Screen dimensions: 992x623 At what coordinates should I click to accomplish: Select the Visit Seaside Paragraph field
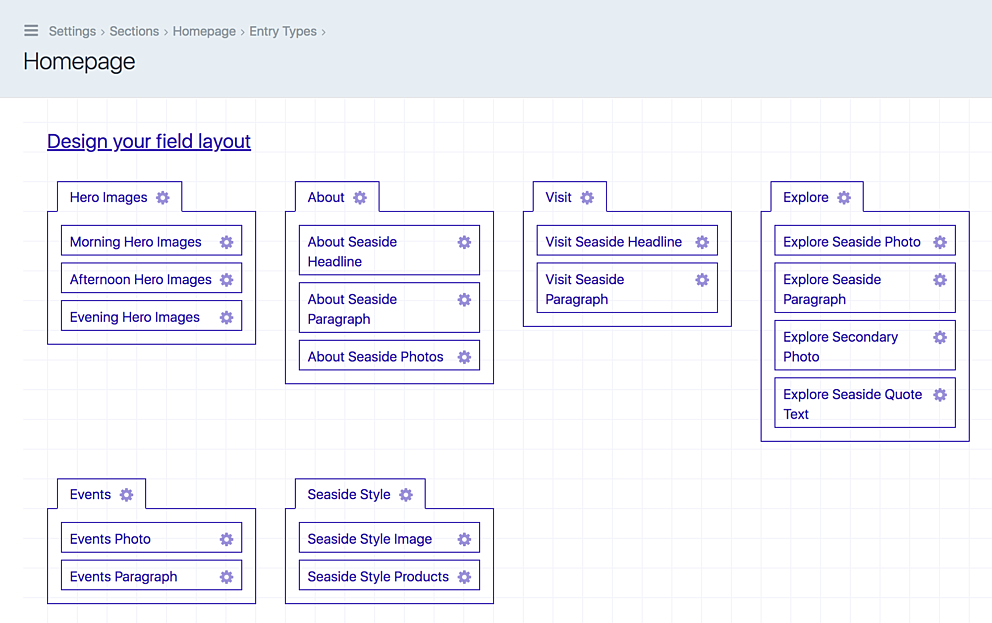(627, 288)
